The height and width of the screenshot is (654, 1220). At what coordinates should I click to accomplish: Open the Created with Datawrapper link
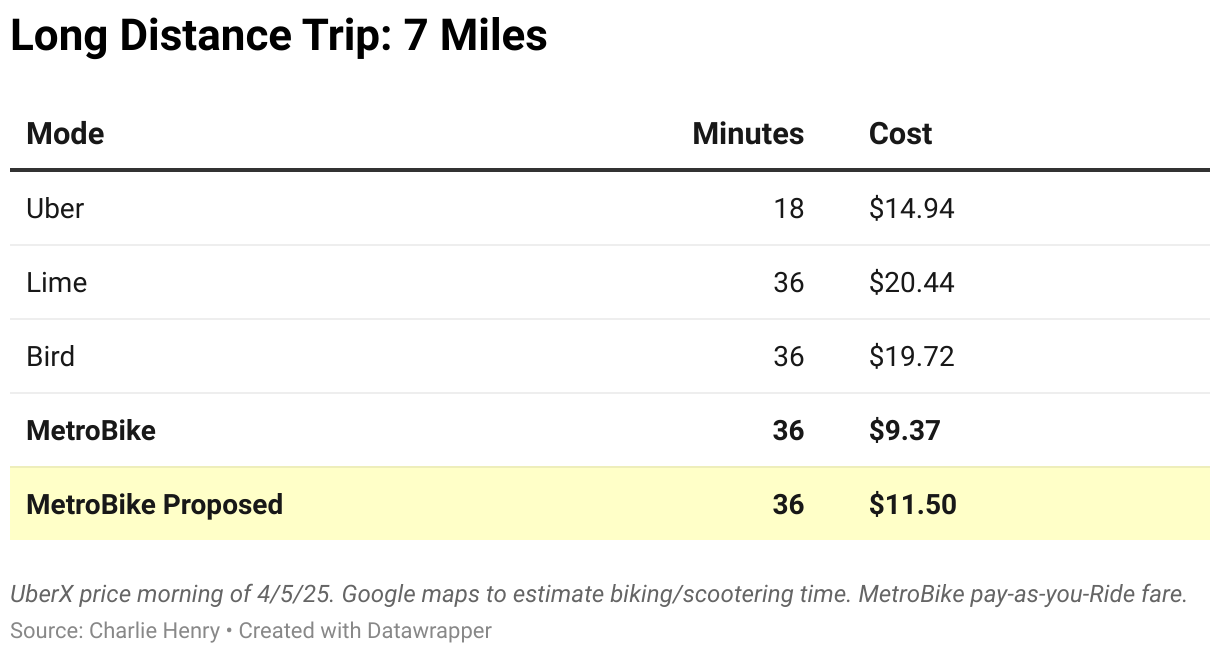365,631
